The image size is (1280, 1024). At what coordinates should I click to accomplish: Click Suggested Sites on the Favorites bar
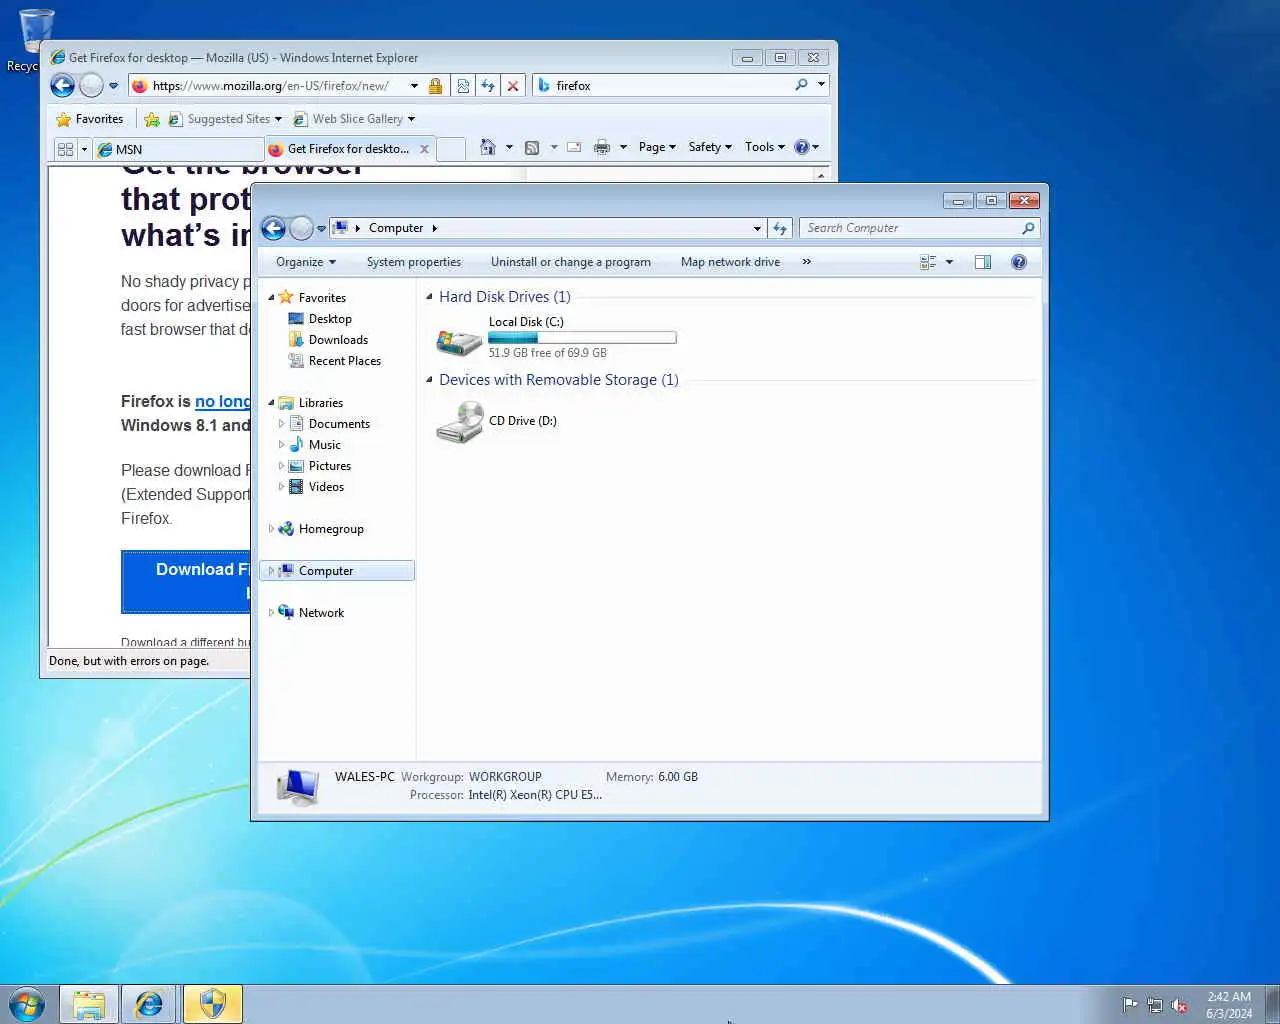coord(225,119)
